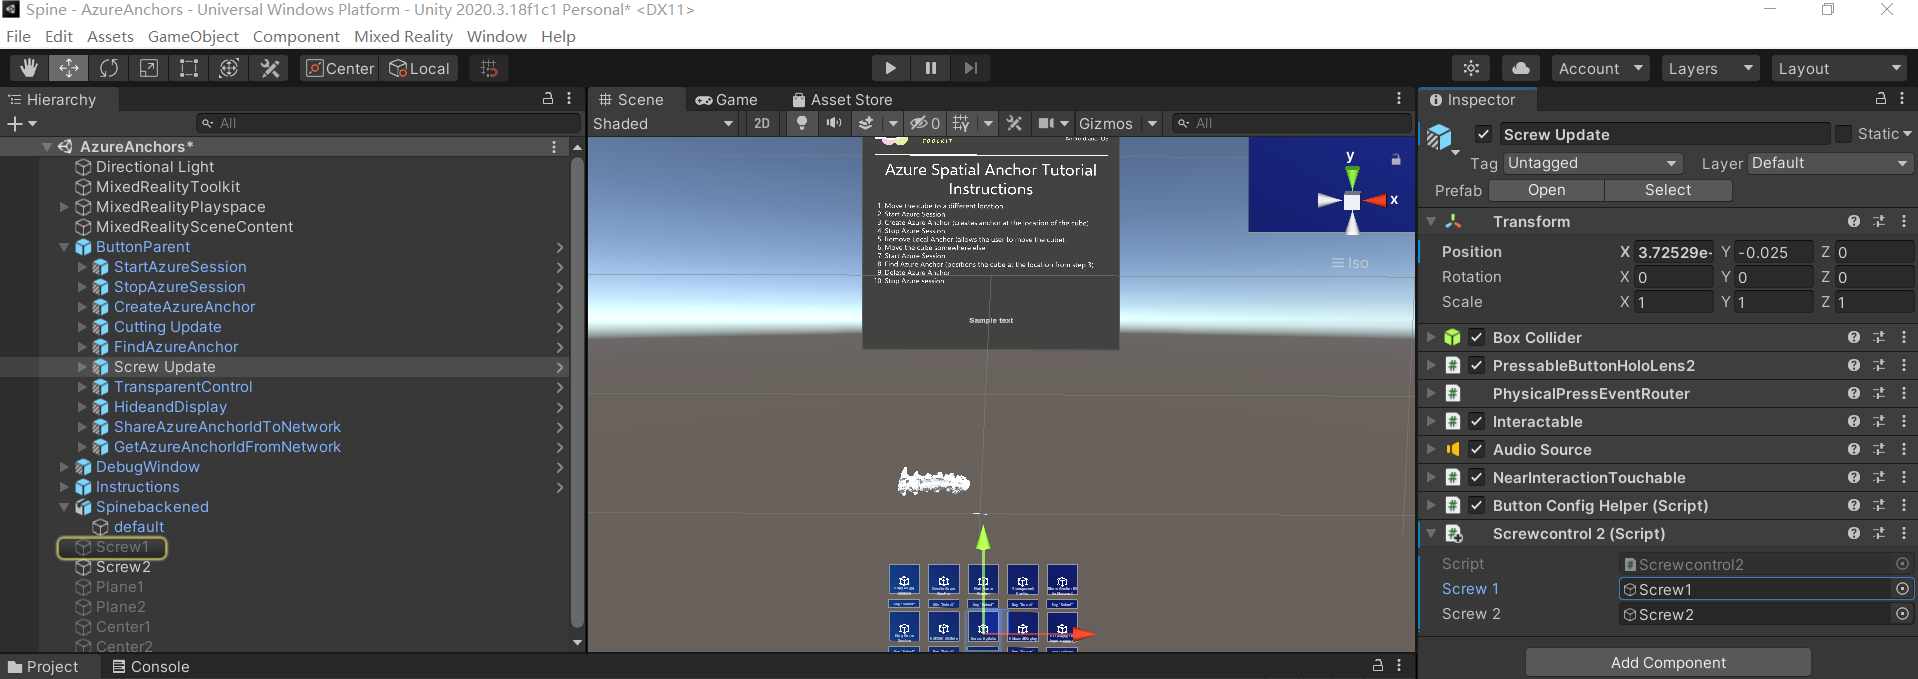Open Audio Source component options menu
This screenshot has width=1918, height=679.
click(1904, 450)
